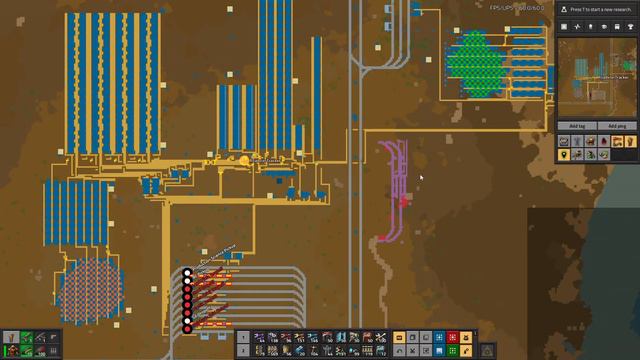
Task: Toggle the last grey map filter icon
Action: 604,154
